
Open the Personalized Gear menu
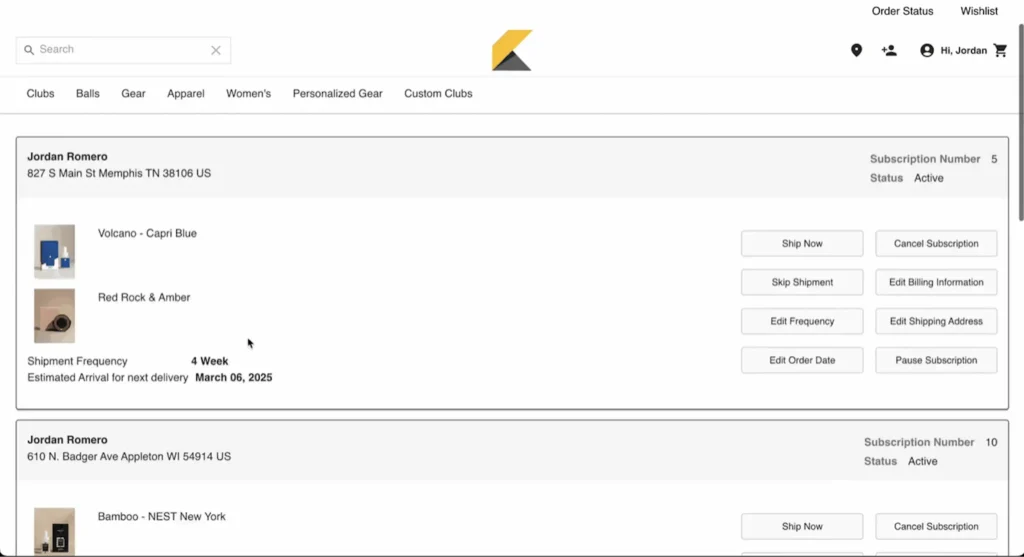(x=338, y=93)
